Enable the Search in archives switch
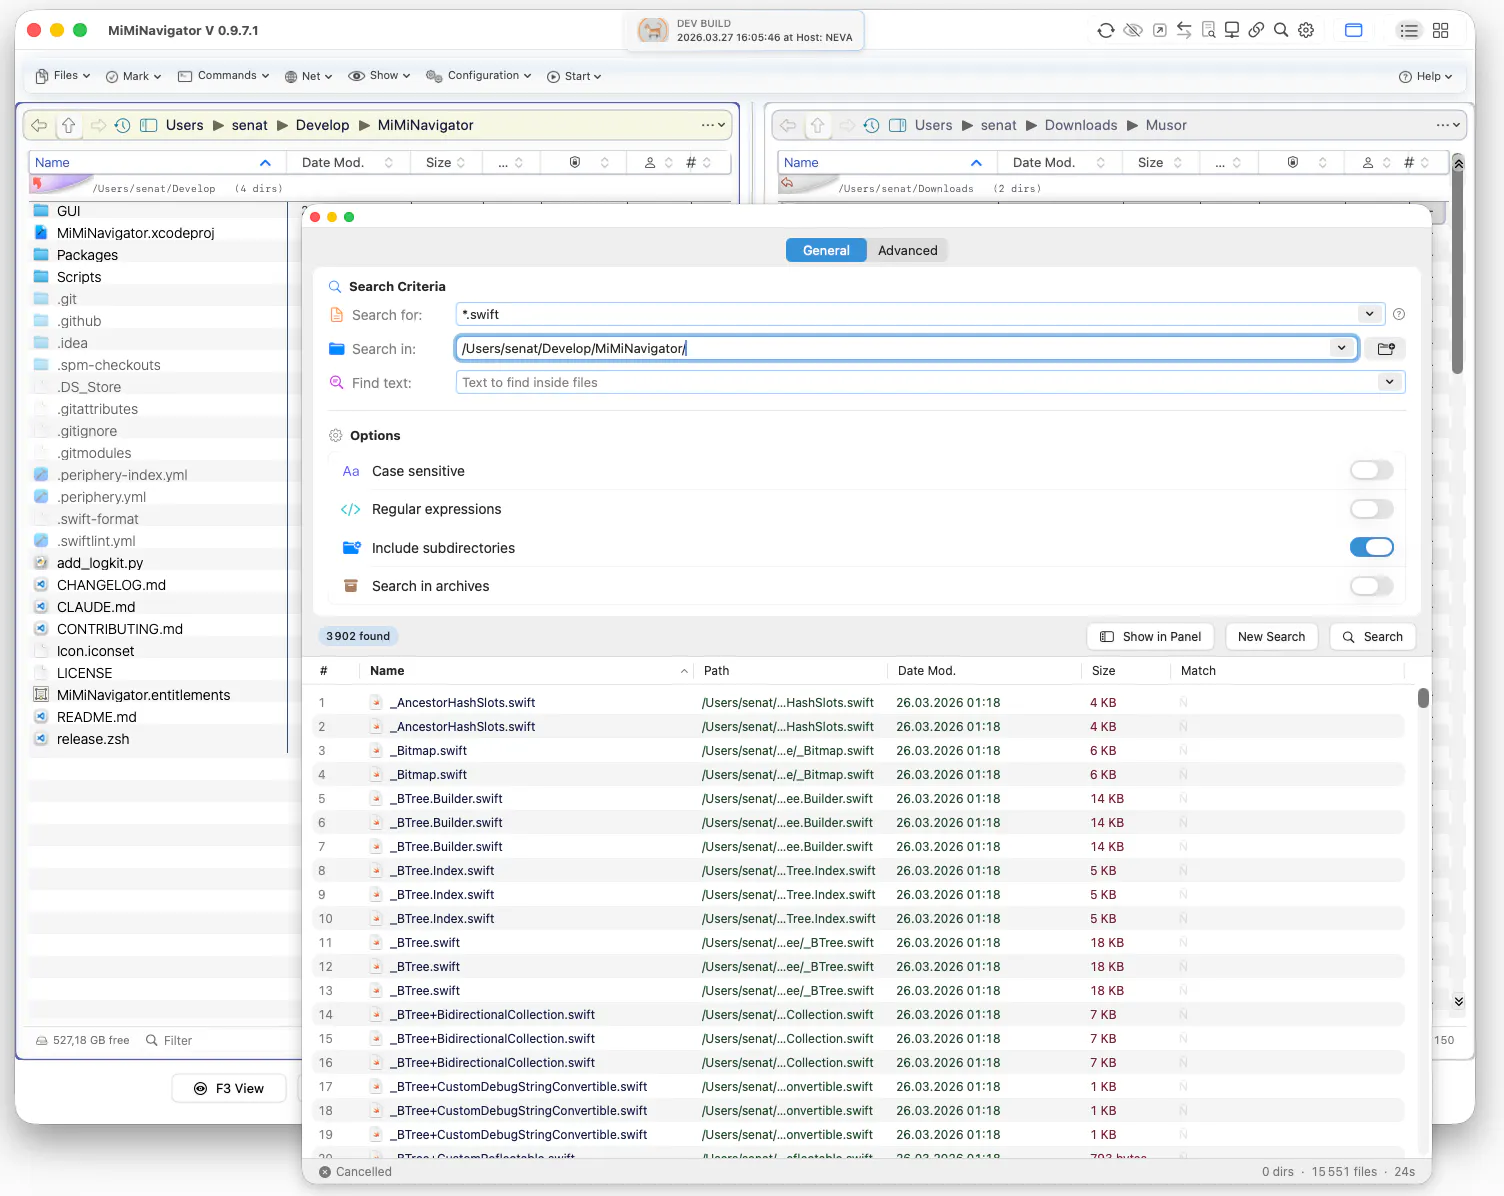The width and height of the screenshot is (1504, 1196). pos(1372,586)
